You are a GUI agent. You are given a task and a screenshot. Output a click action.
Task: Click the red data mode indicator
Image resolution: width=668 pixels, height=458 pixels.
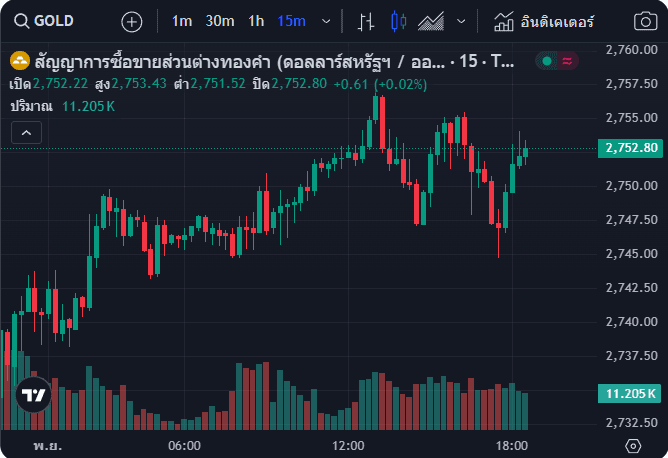567,61
